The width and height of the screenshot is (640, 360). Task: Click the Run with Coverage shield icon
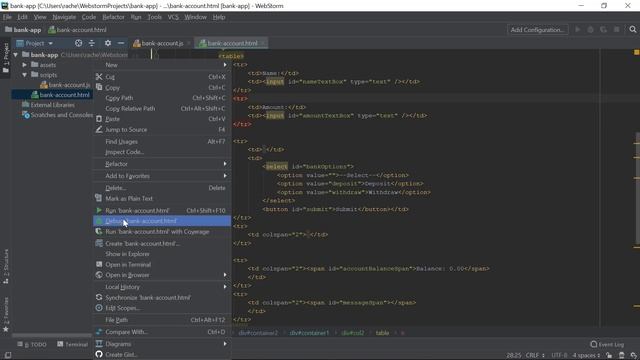pyautogui.click(x=99, y=231)
